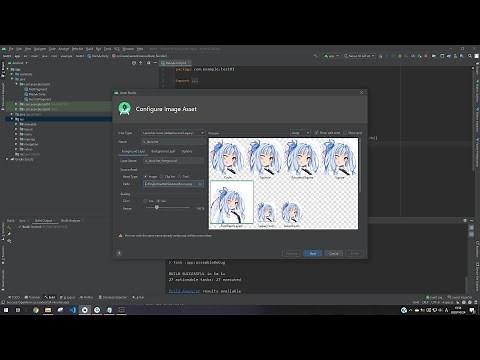This screenshot has height=360, width=480.
Task: Open Visual Studio Code from taskbar
Action: click(73, 310)
